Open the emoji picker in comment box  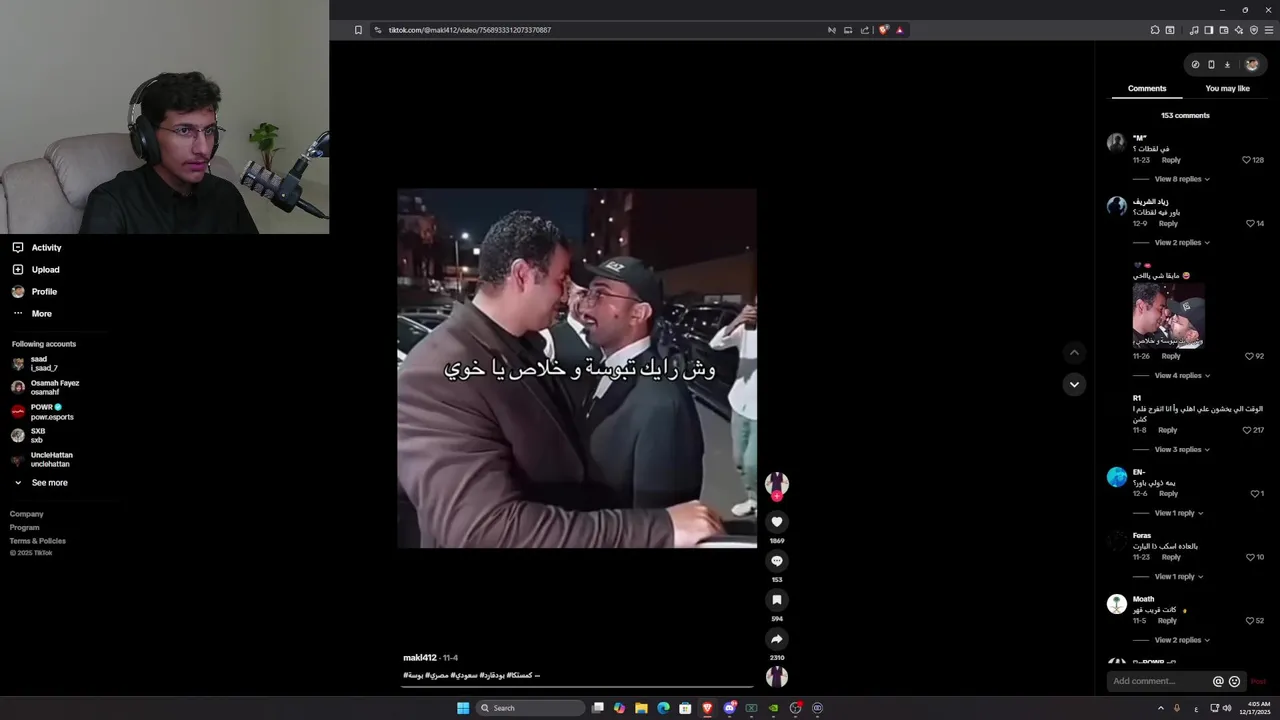(1234, 681)
